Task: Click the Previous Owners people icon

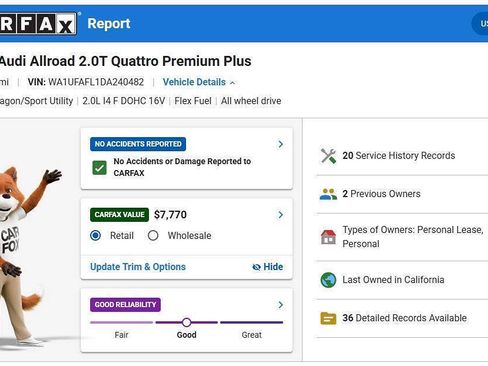Action: pos(328,194)
